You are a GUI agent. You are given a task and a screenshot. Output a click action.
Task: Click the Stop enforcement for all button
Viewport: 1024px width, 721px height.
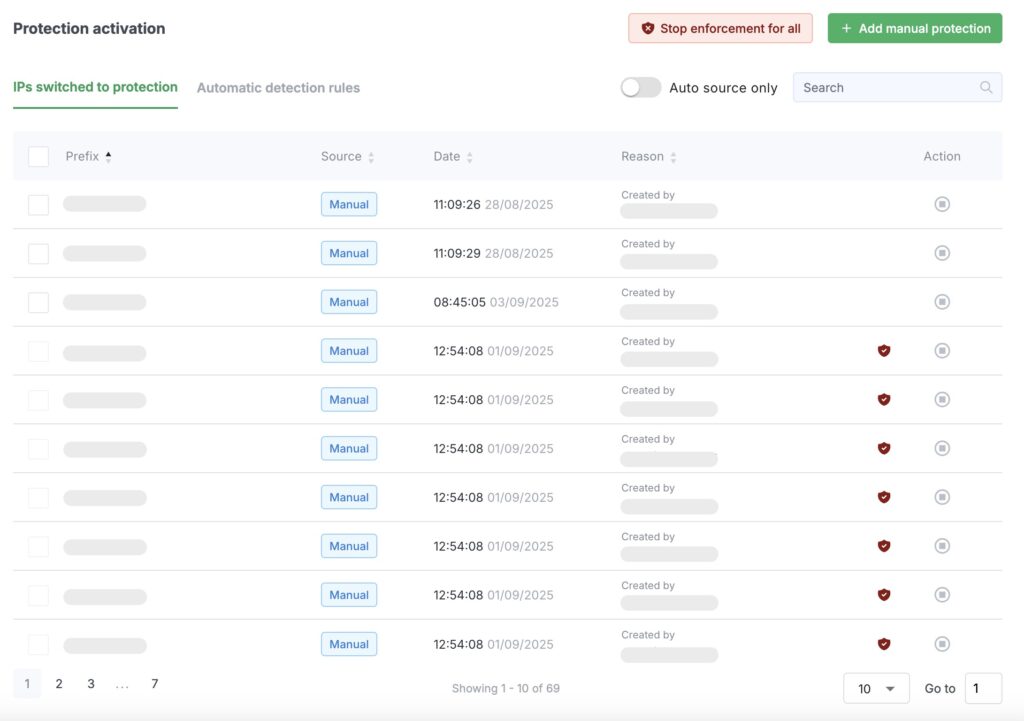[x=720, y=28]
